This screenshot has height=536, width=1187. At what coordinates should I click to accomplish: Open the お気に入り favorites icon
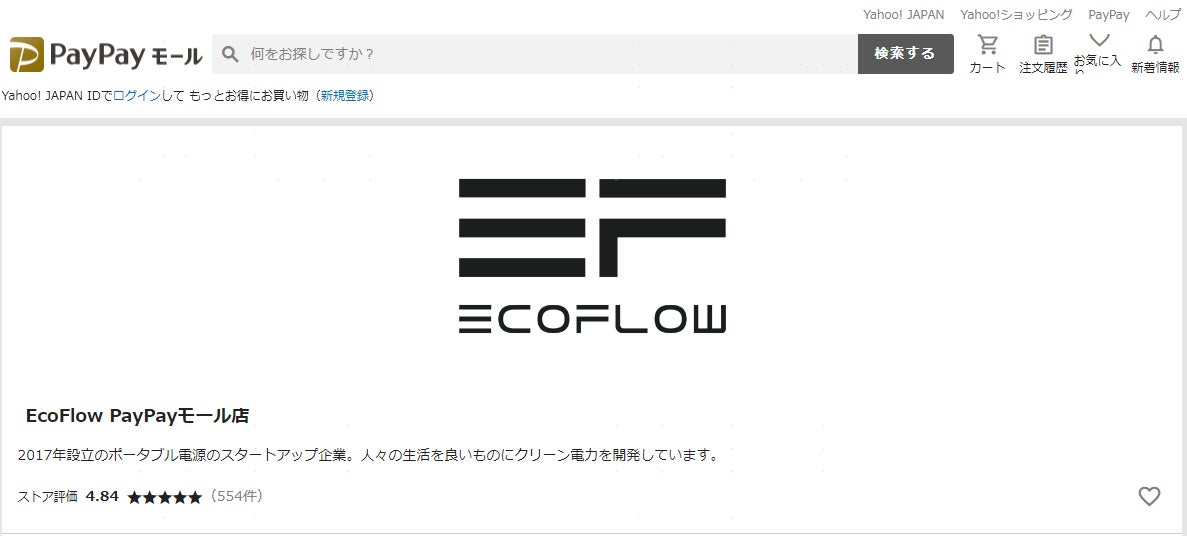click(1098, 40)
